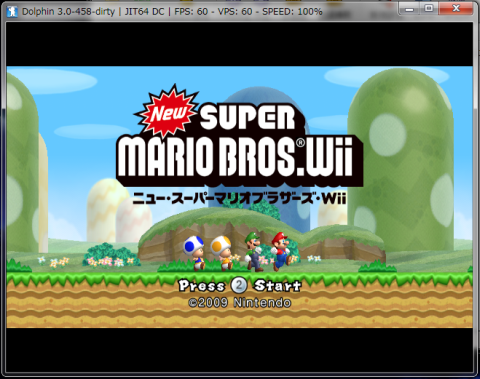Click the Blue Toad character
The height and width of the screenshot is (379, 480).
pos(195,253)
